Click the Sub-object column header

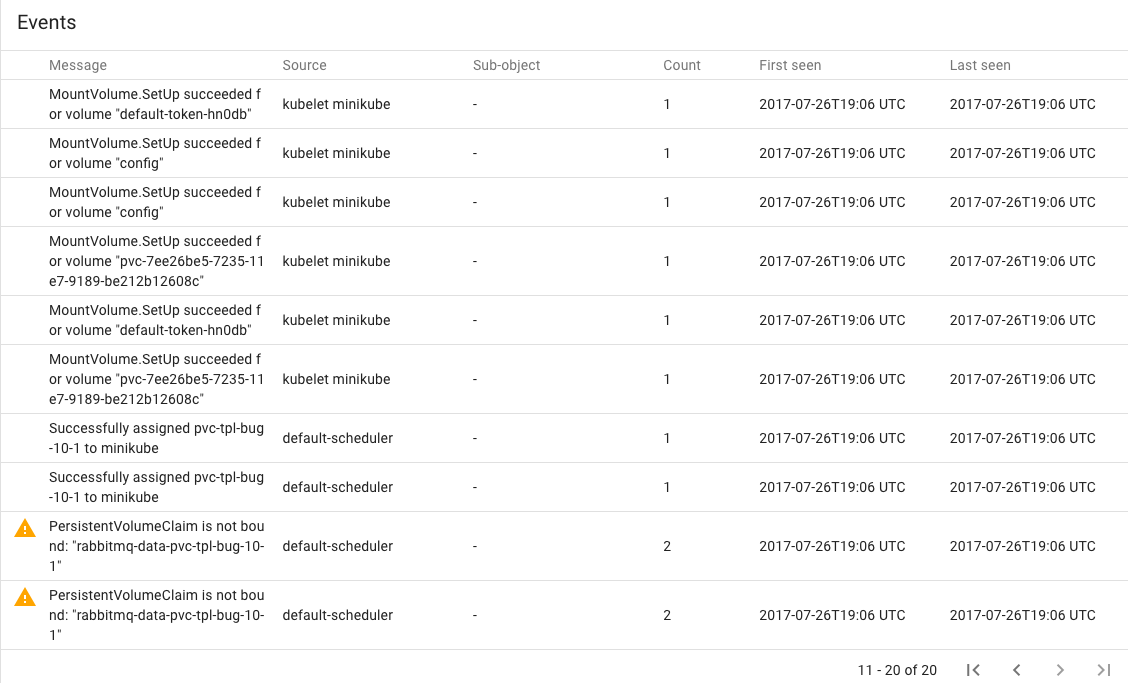click(x=506, y=65)
